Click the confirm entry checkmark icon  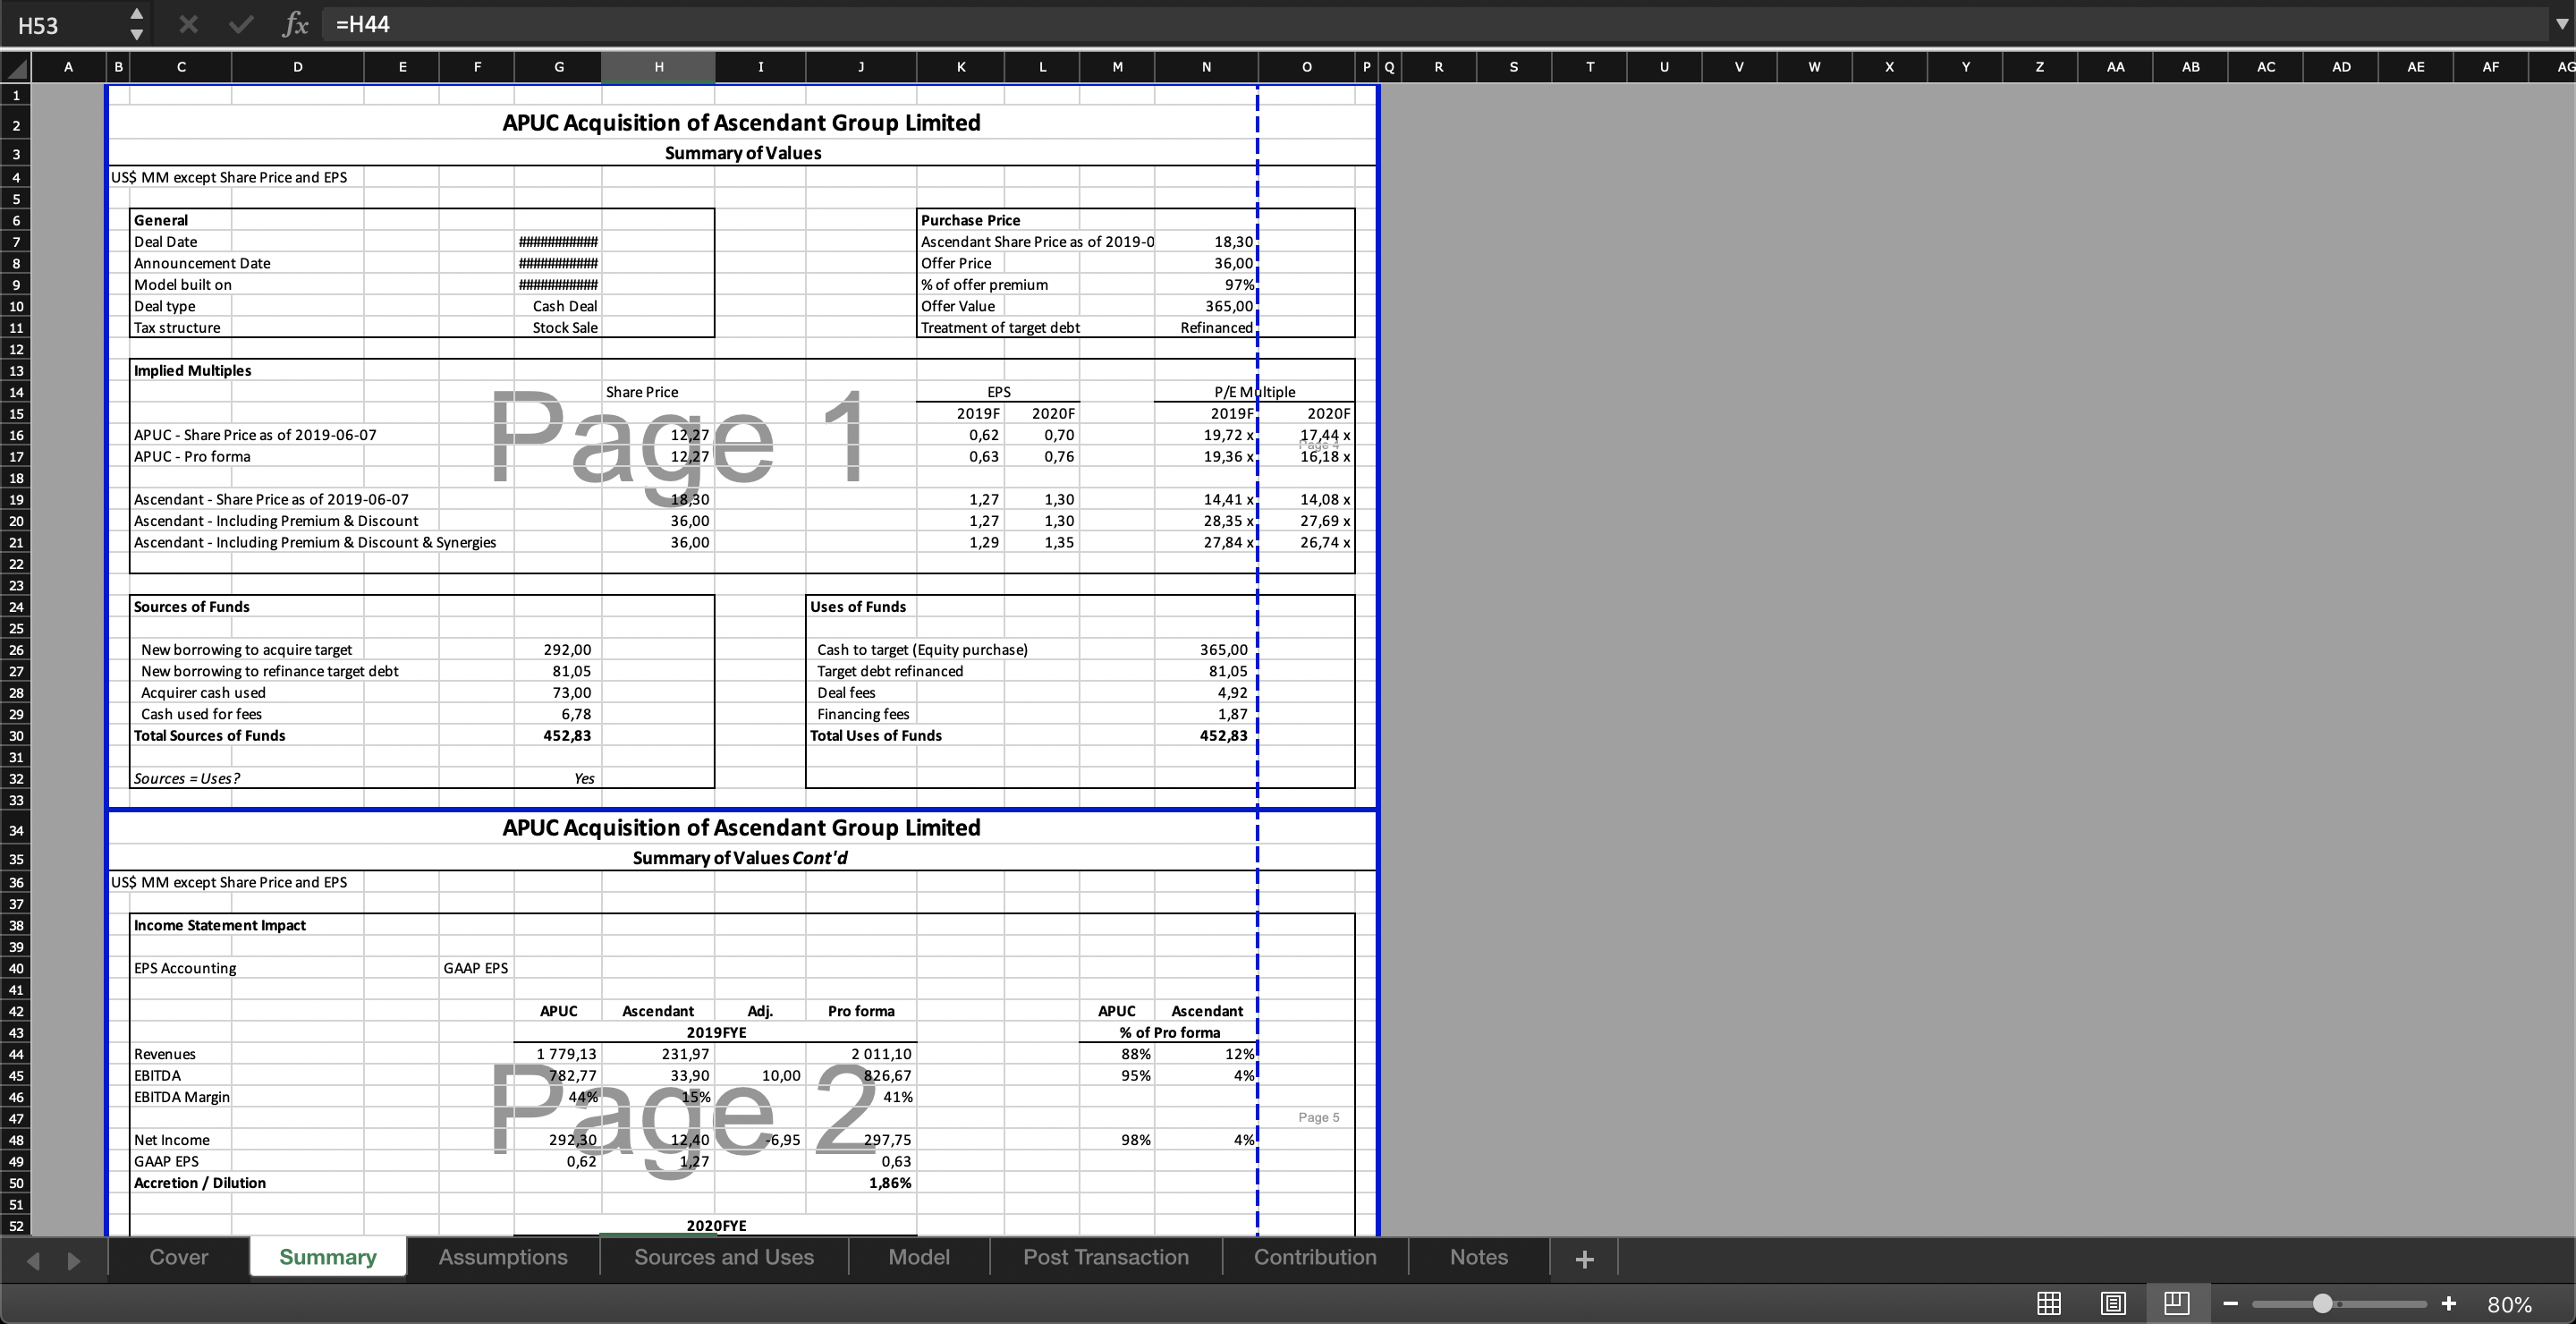click(240, 24)
